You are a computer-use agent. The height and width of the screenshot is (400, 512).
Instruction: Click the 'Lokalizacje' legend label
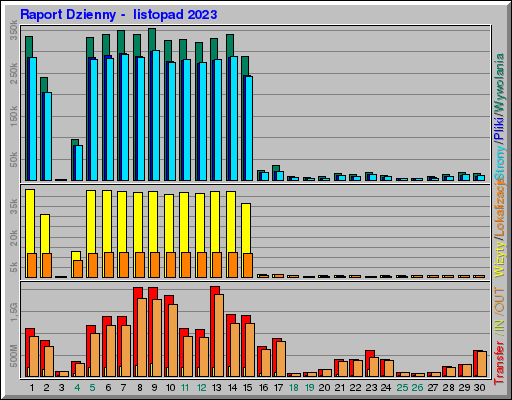pyautogui.click(x=499, y=208)
